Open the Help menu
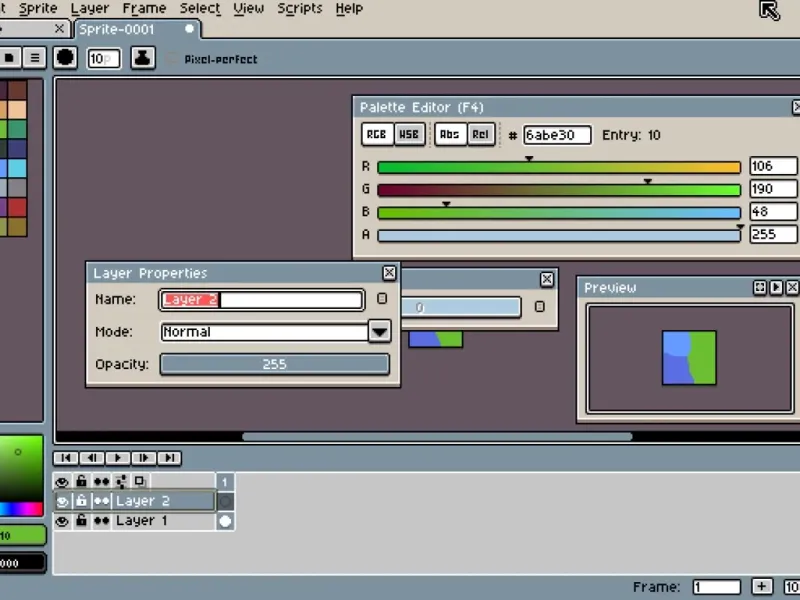800x600 pixels. (x=349, y=8)
